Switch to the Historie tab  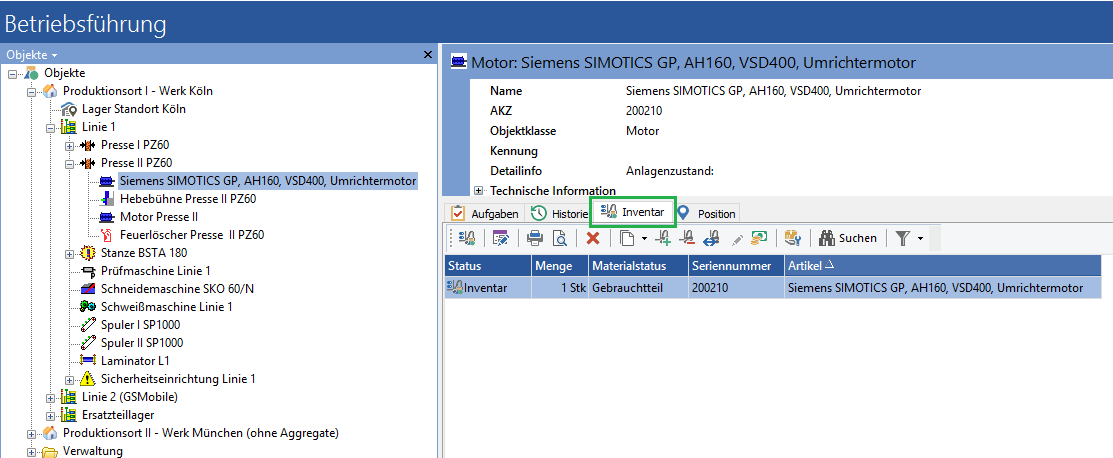(559, 213)
